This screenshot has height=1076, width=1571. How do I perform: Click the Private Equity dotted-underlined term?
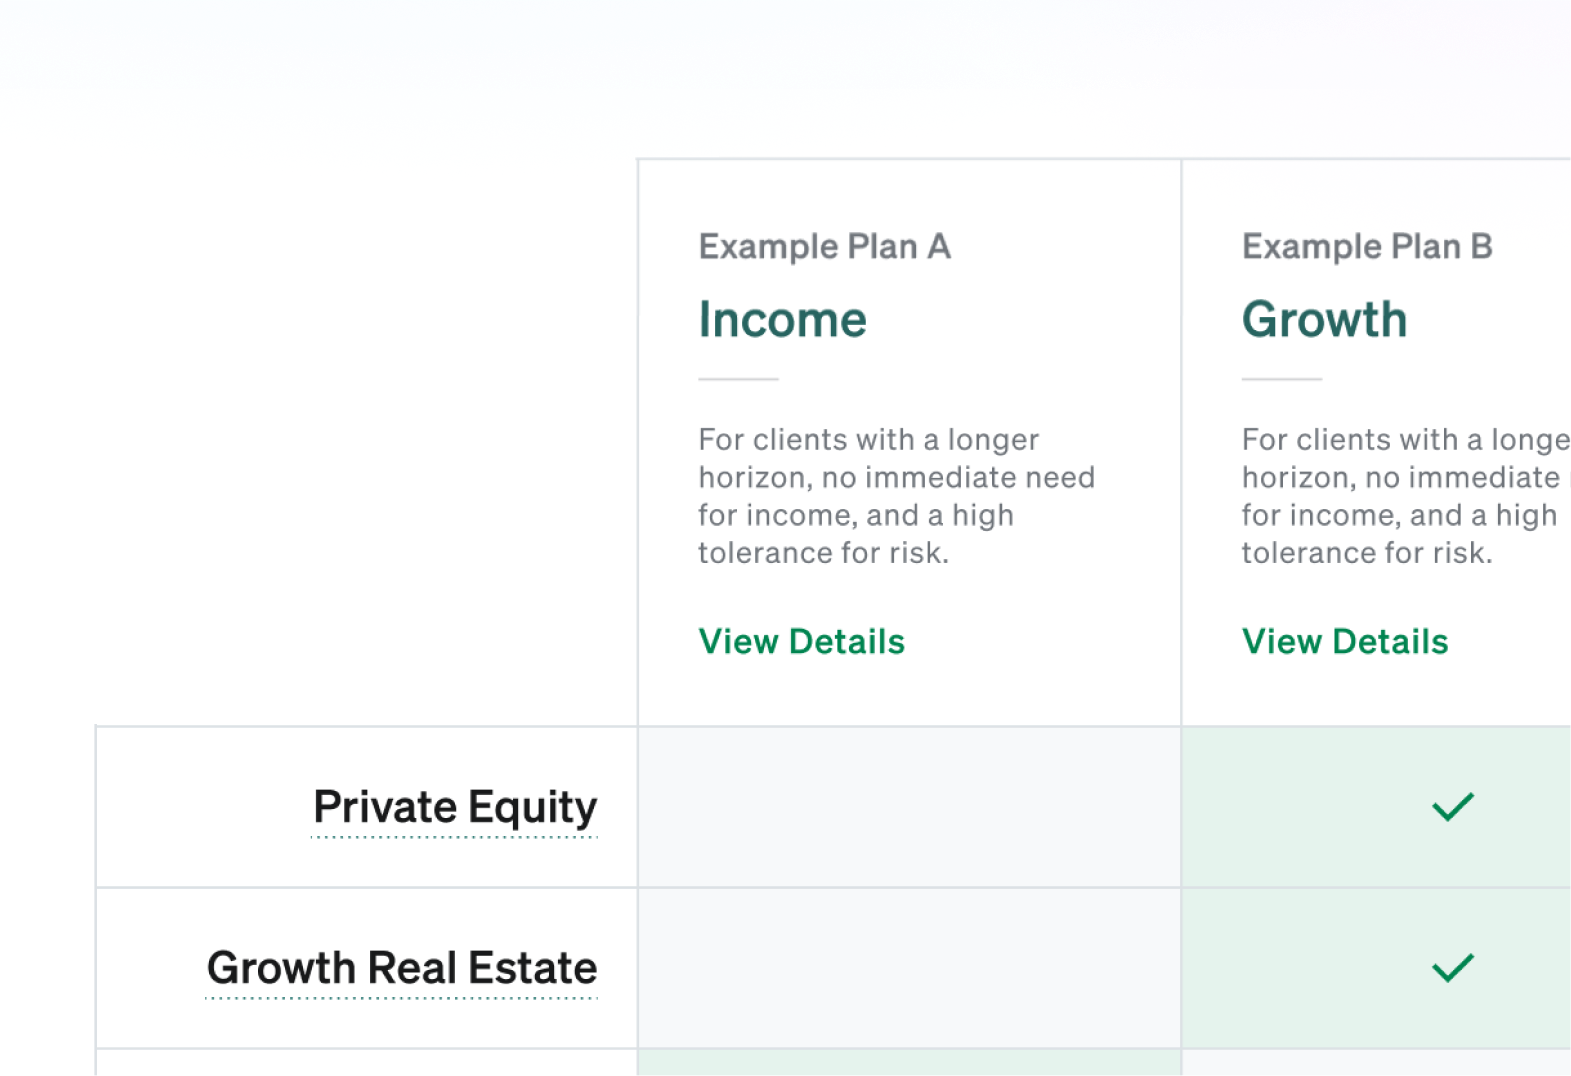point(455,808)
